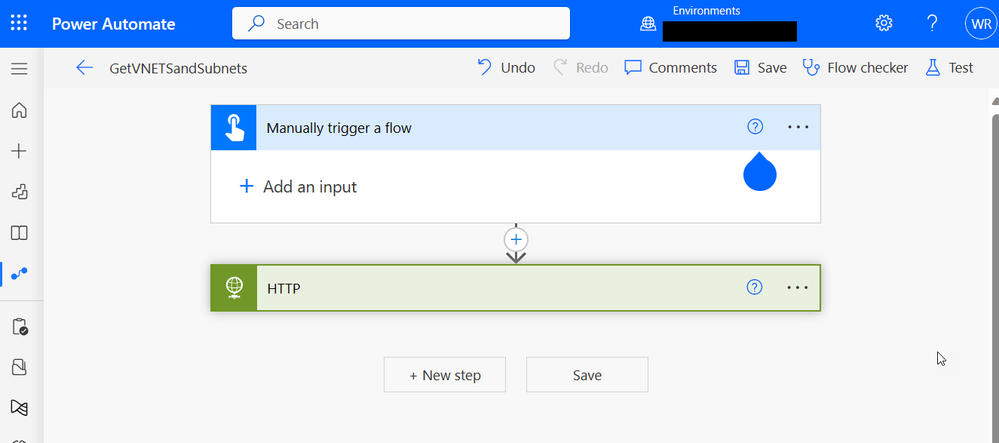Viewport: 999px width, 443px height.
Task: Click the Redo toolbar button
Action: coord(580,68)
